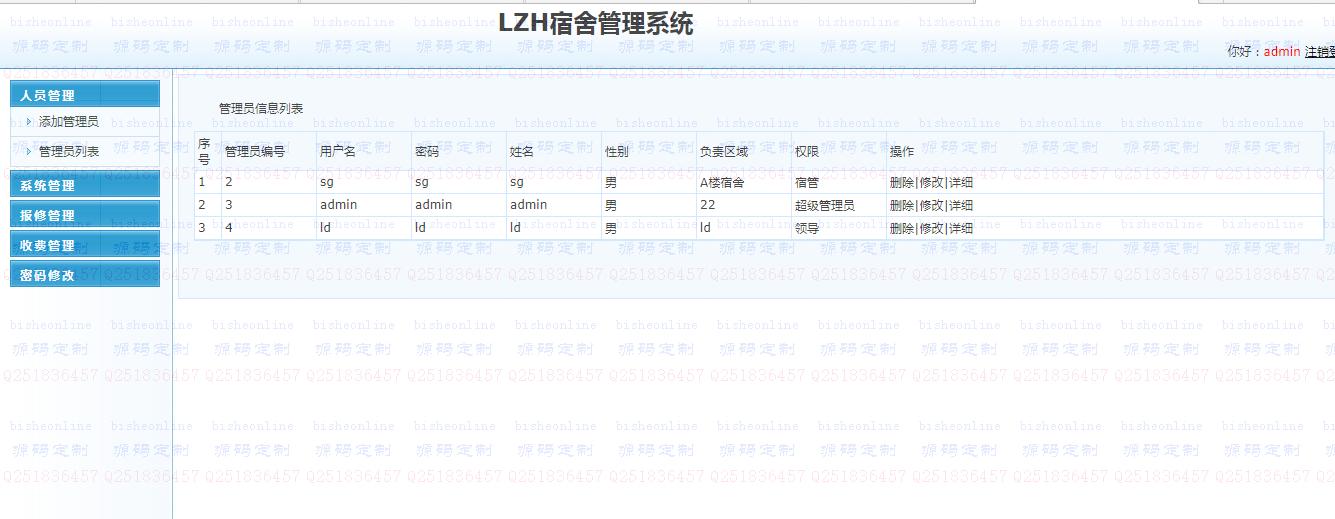Click the arrow icon beside 管理员列表
Viewport: 1335px width, 519px height.
click(29, 152)
